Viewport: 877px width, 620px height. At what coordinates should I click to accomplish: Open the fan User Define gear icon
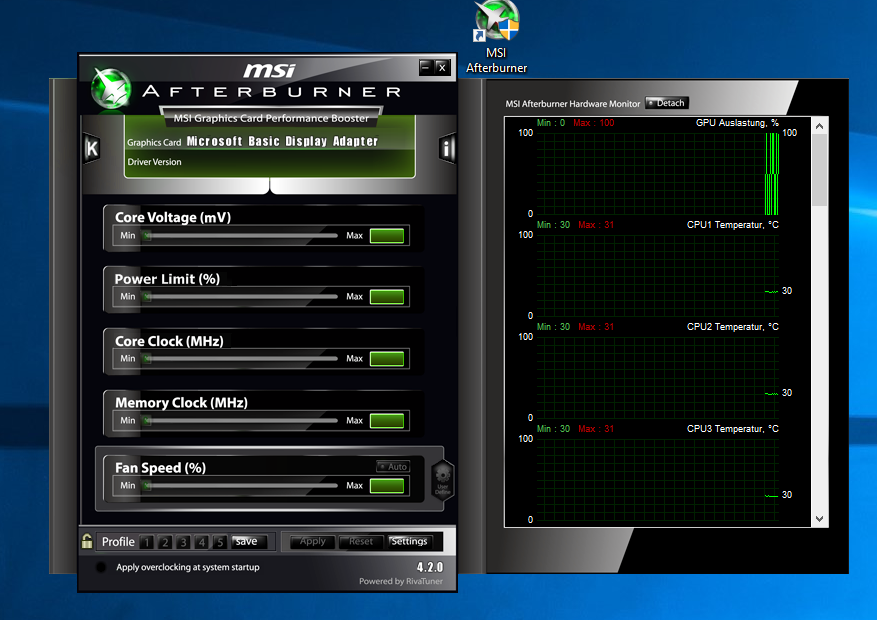pyautogui.click(x=442, y=479)
